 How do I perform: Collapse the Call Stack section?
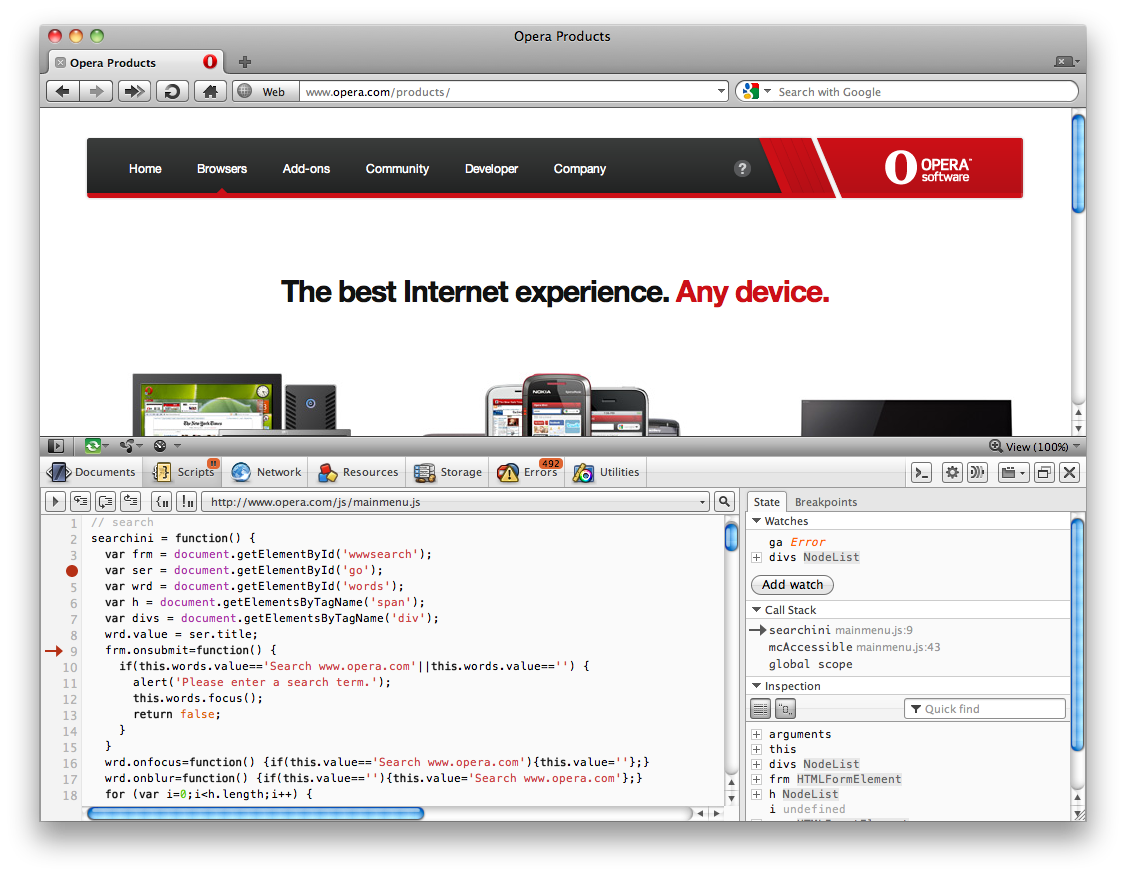pyautogui.click(x=756, y=610)
